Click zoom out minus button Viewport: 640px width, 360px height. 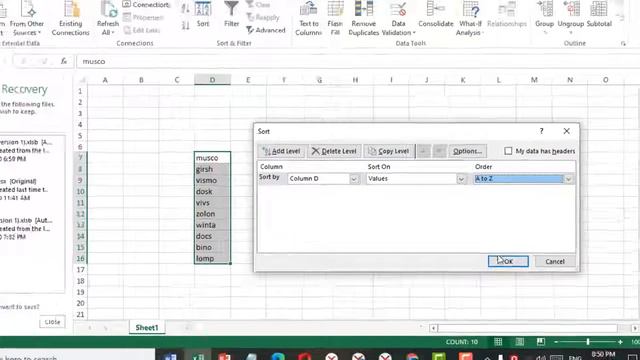tap(556, 342)
